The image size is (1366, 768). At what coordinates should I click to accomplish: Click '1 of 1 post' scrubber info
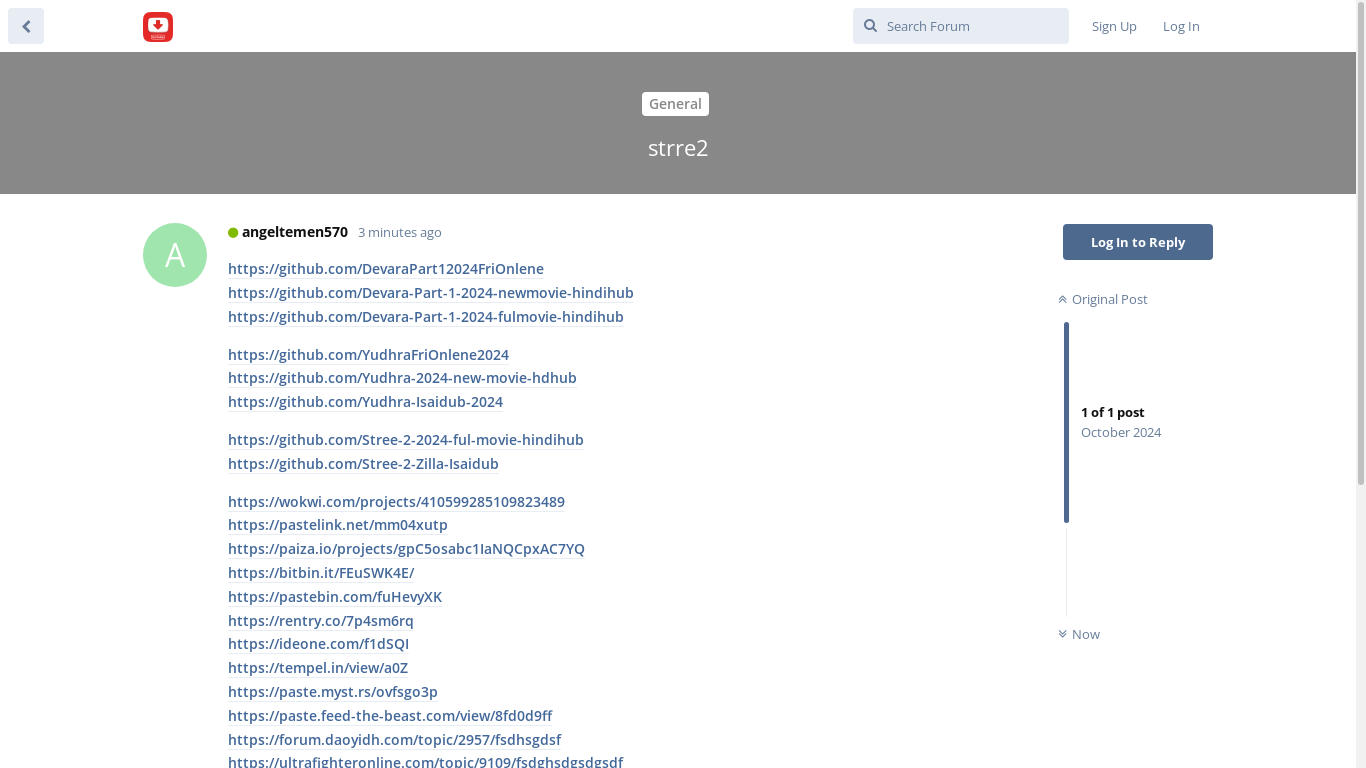pyautogui.click(x=1112, y=412)
